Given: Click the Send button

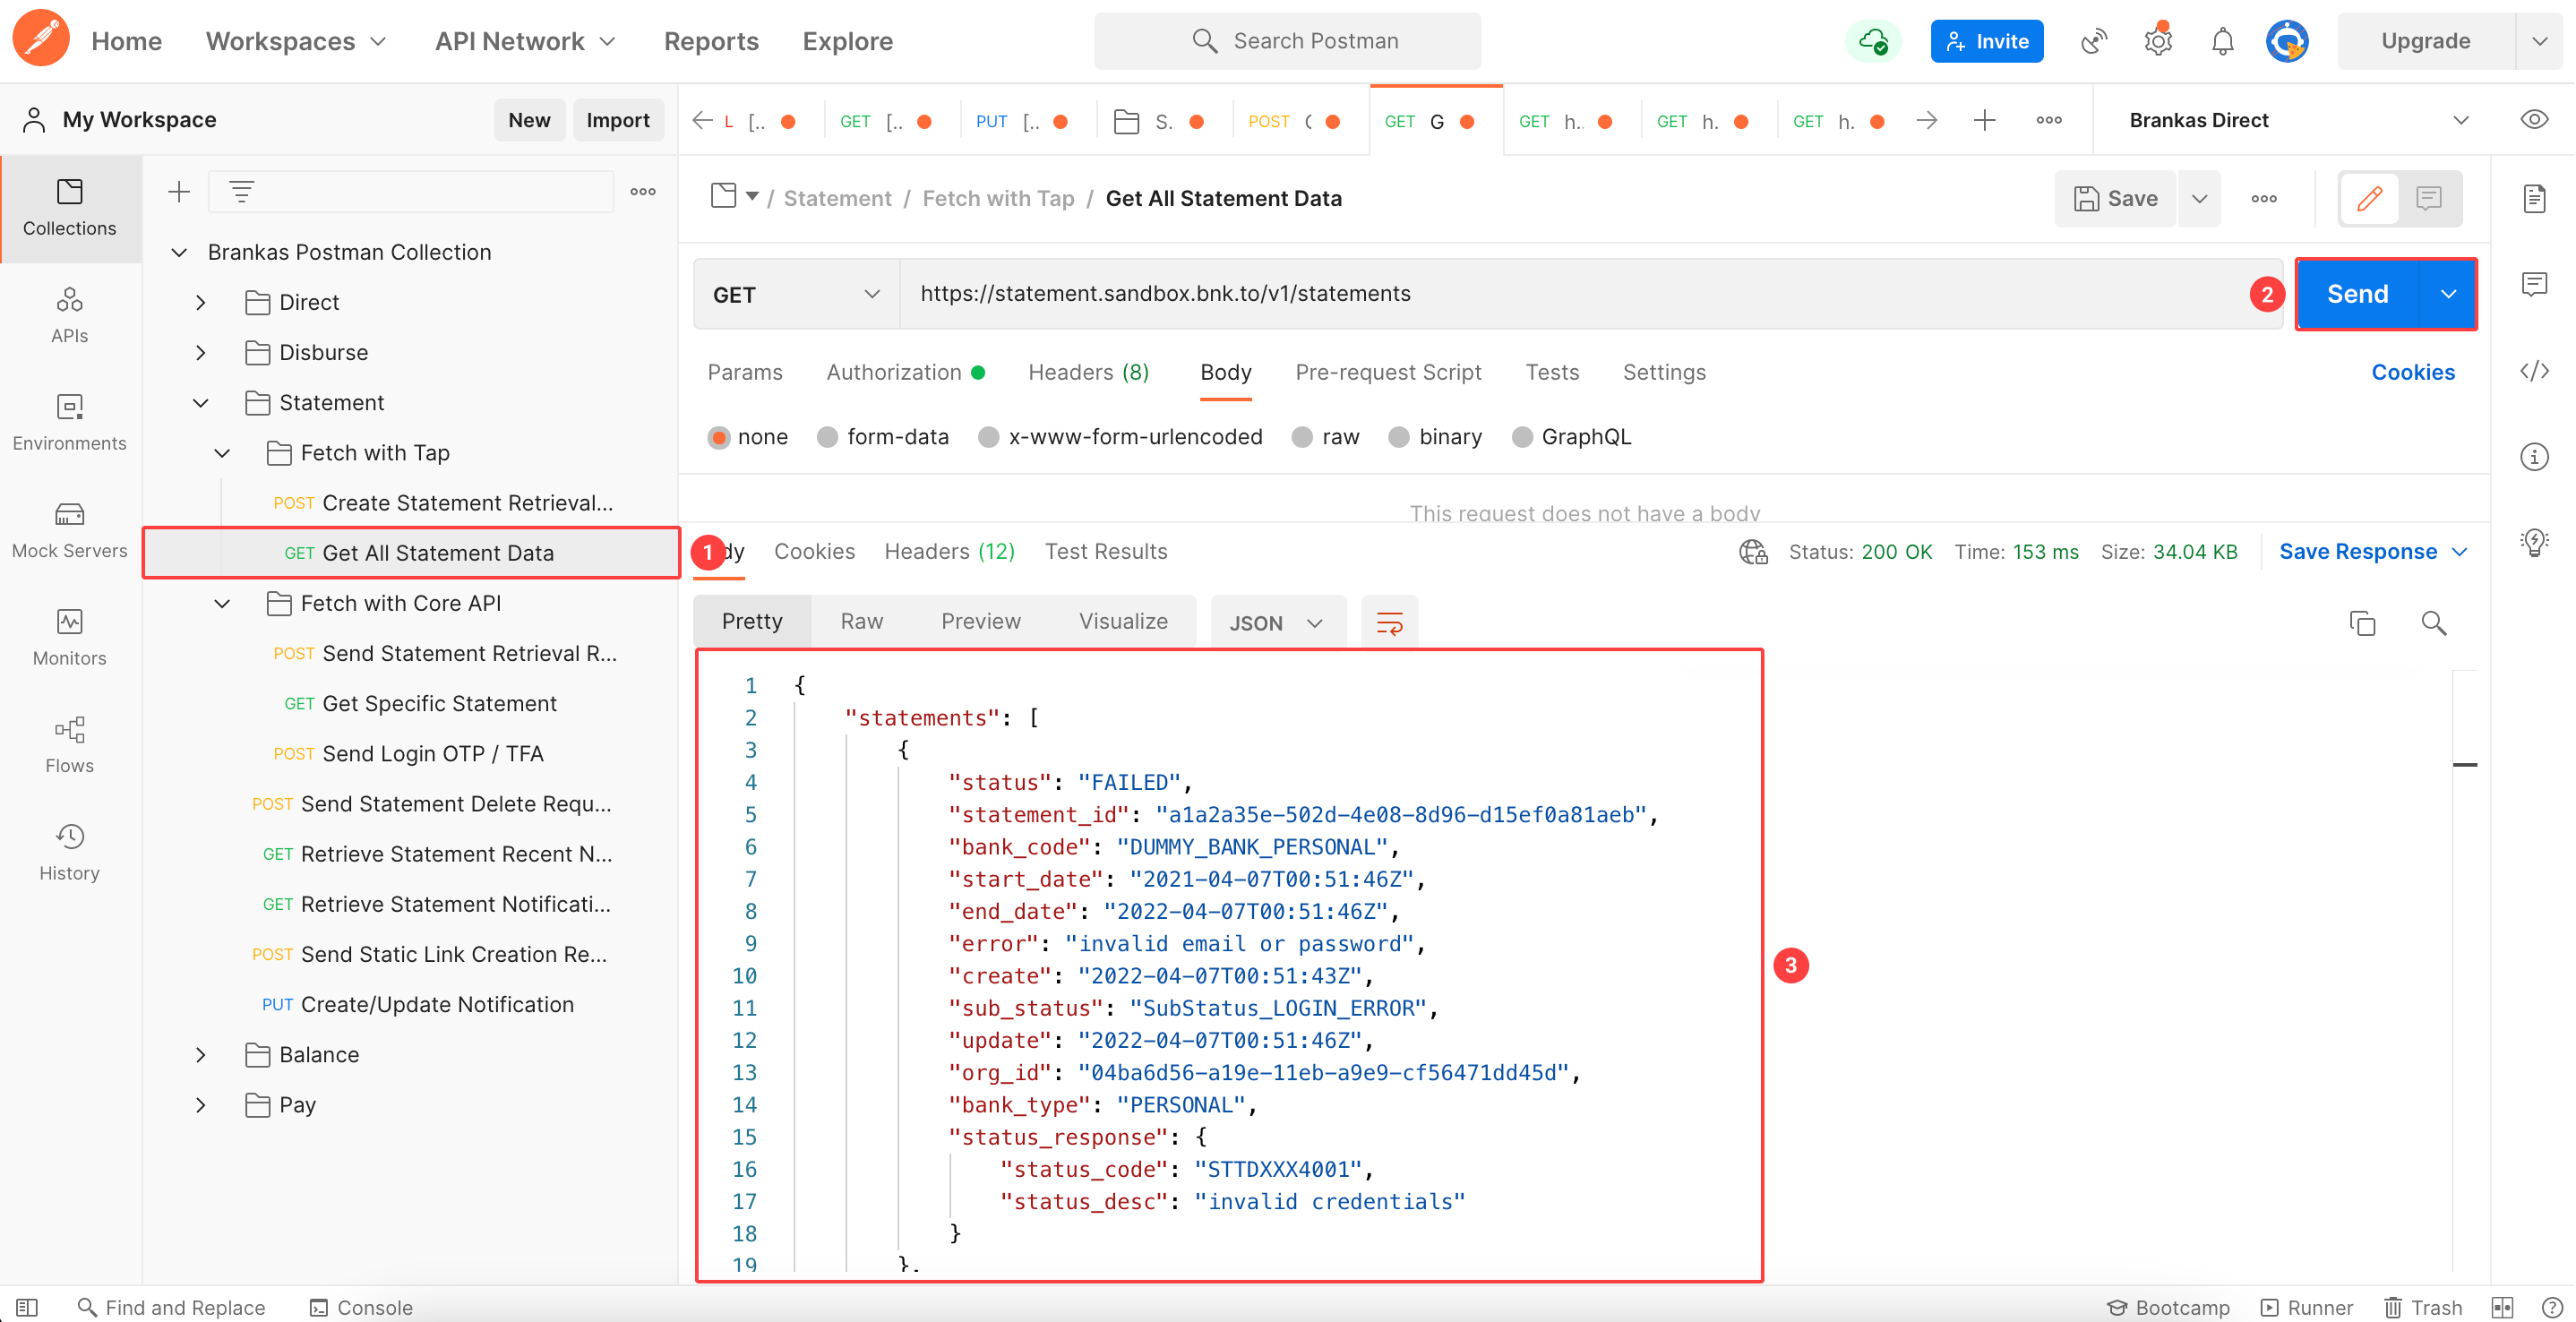Looking at the screenshot, I should tap(2357, 294).
